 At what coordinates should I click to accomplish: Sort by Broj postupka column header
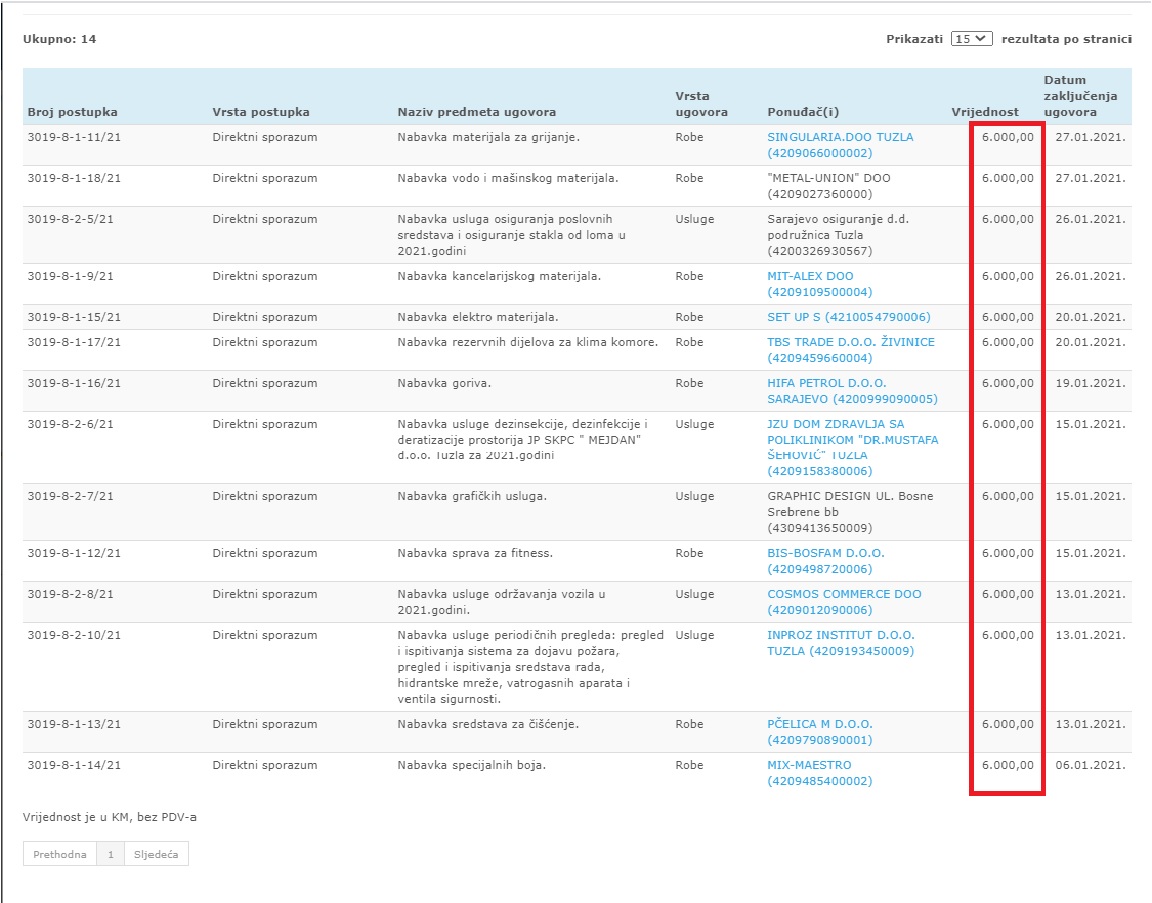72,112
